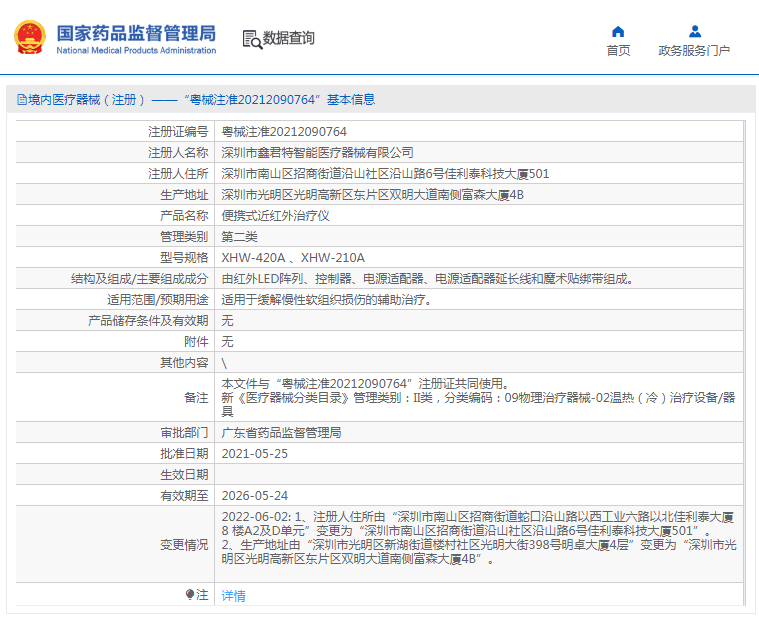Image resolution: width=759 pixels, height=623 pixels.
Task: Click the 境内医疗器械（注册）基本信息 heading
Action: click(196, 100)
